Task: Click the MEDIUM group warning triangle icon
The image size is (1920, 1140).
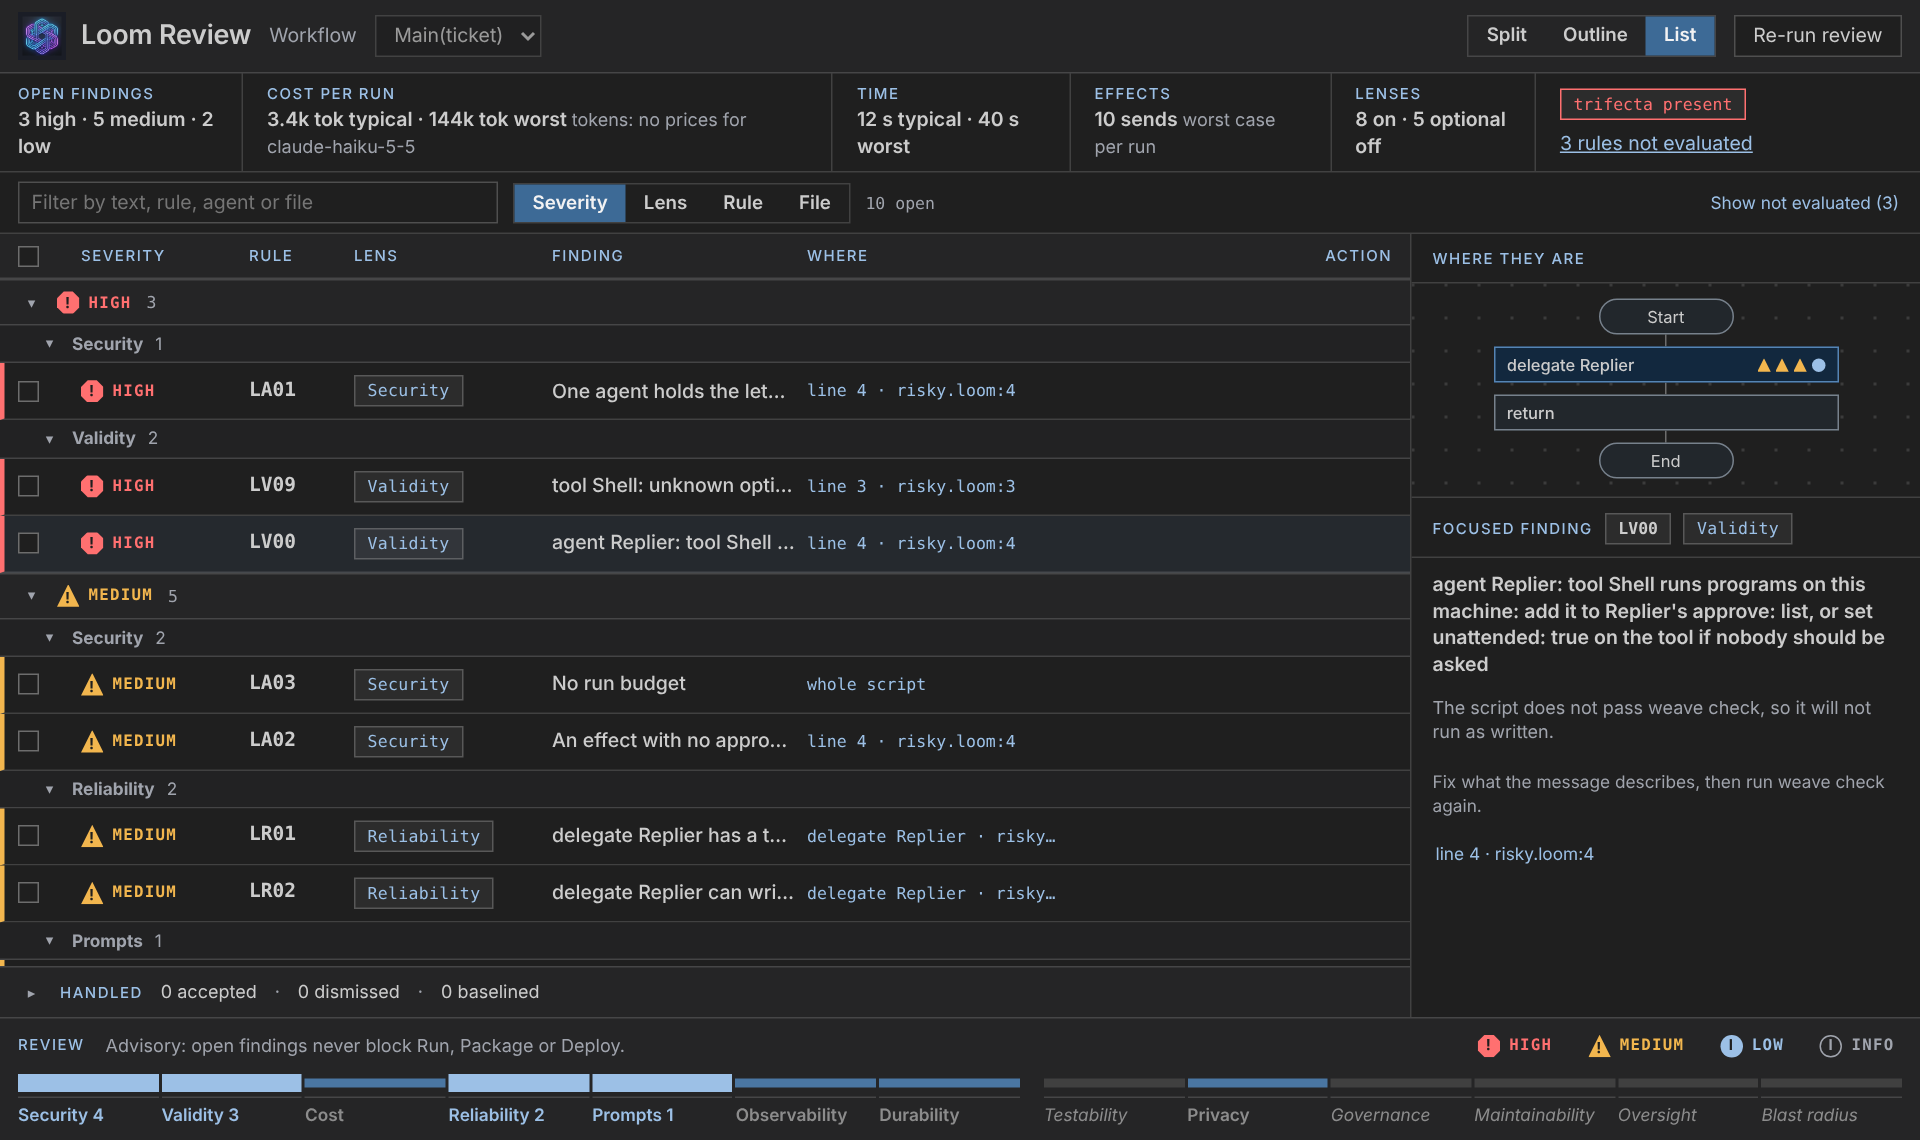Action: click(68, 596)
